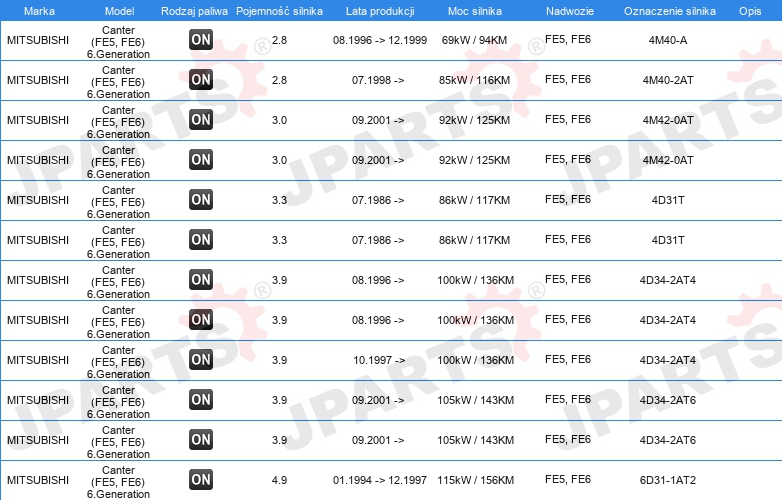Click the Rodzaj paliwa column header
The width and height of the screenshot is (782, 500).
pyautogui.click(x=195, y=11)
